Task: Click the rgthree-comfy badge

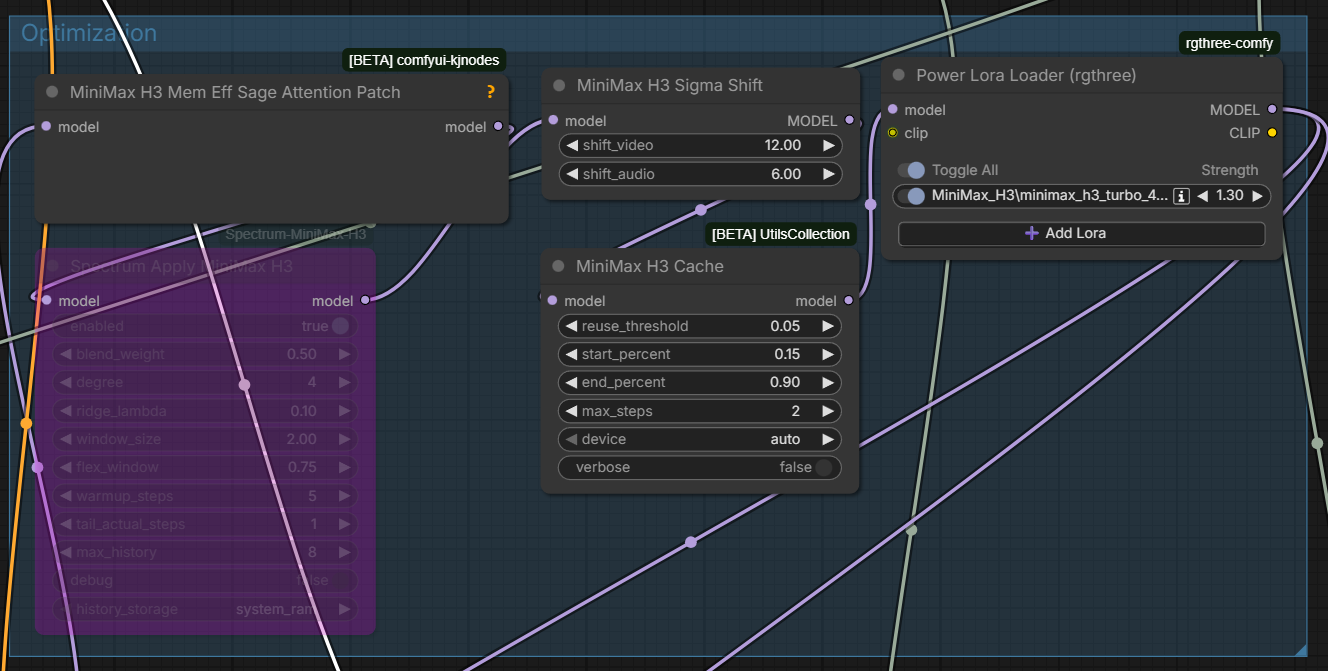Action: pyautogui.click(x=1229, y=42)
